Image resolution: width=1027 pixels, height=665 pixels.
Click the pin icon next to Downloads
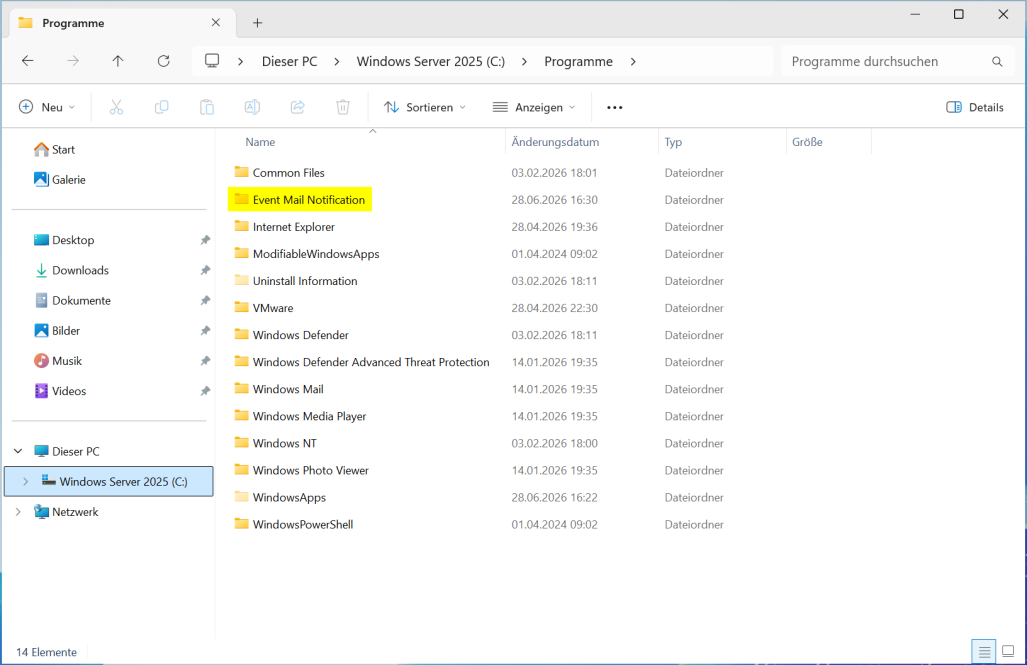pos(205,270)
